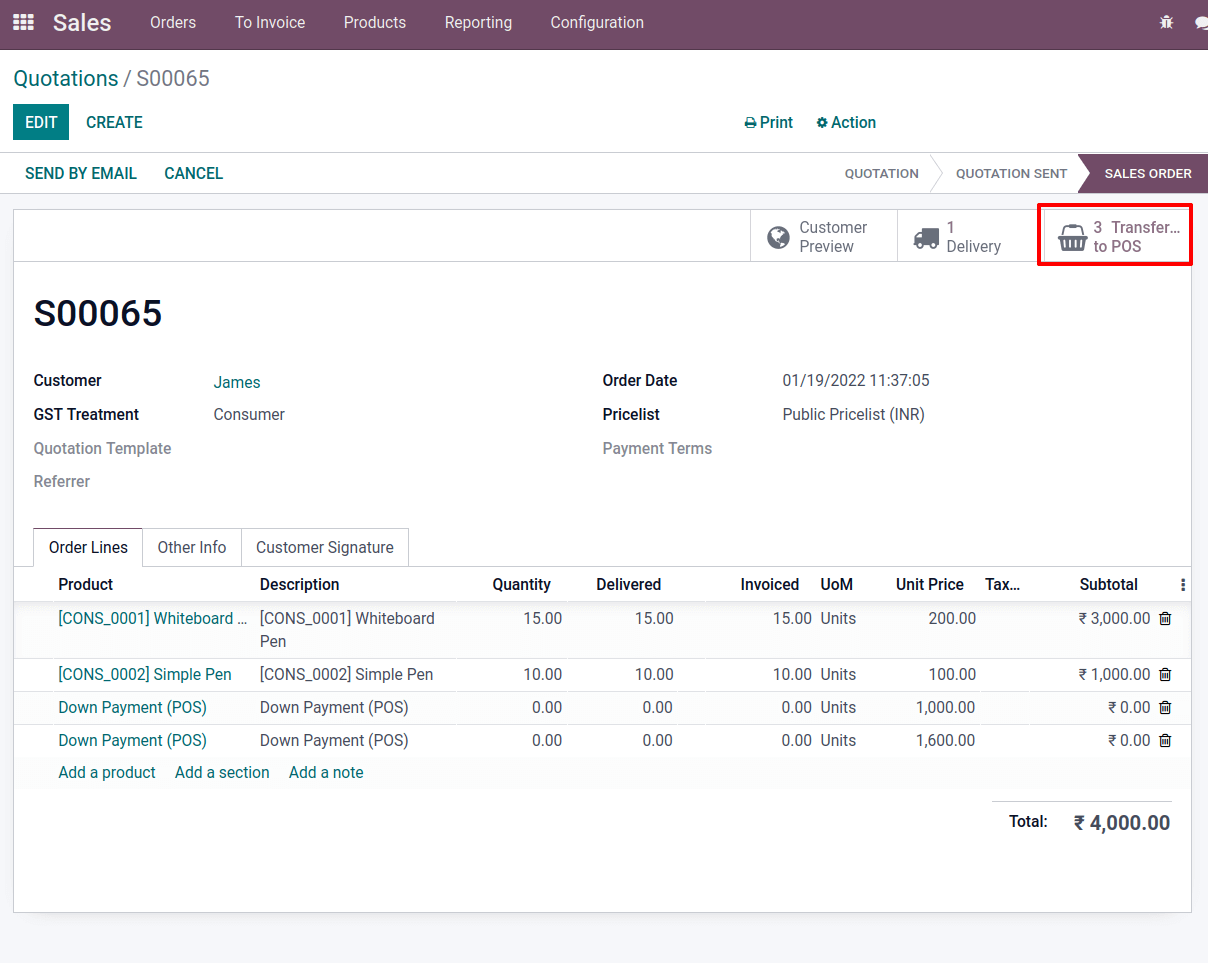
Task: Click the Customer Preview globe icon
Action: click(778, 237)
